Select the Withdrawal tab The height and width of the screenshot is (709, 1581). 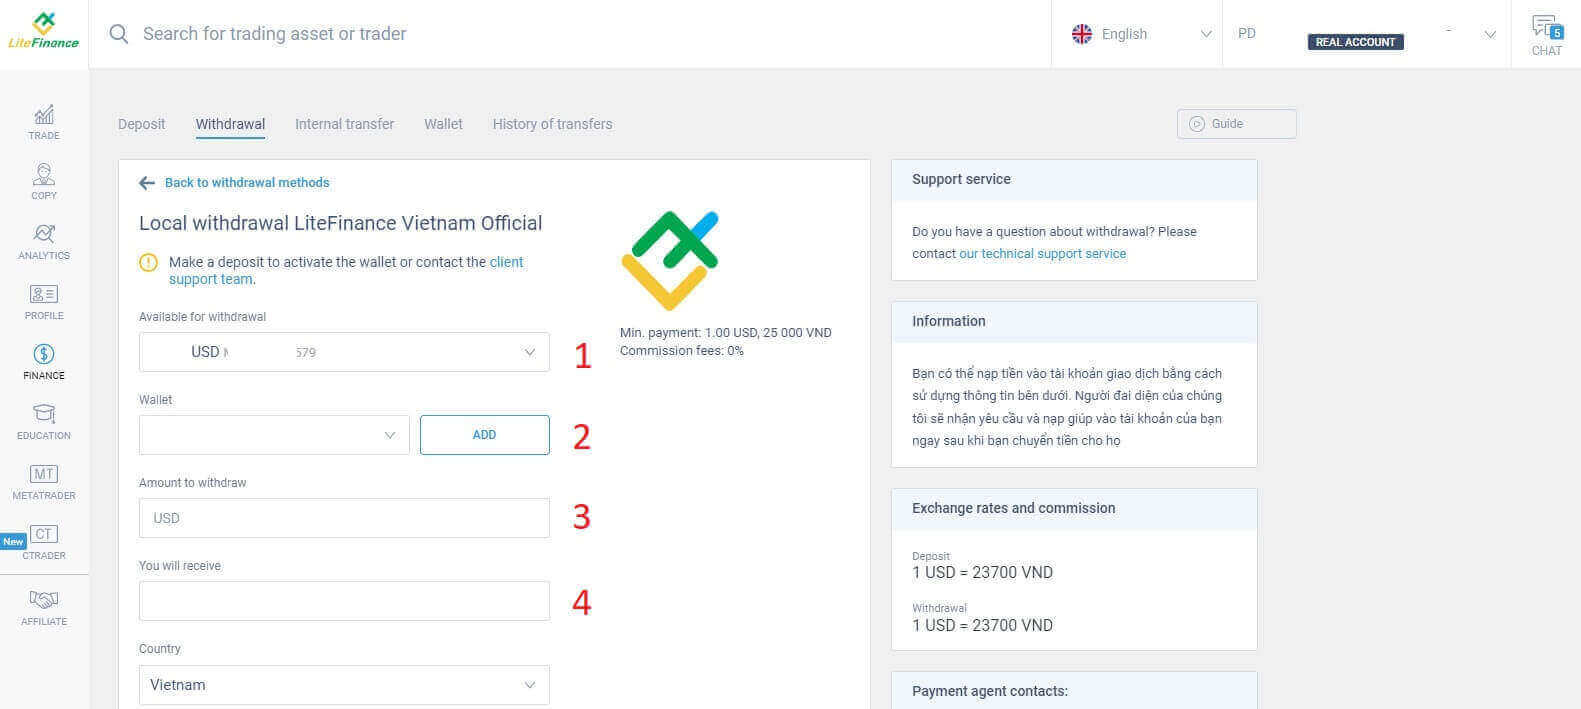pos(230,124)
